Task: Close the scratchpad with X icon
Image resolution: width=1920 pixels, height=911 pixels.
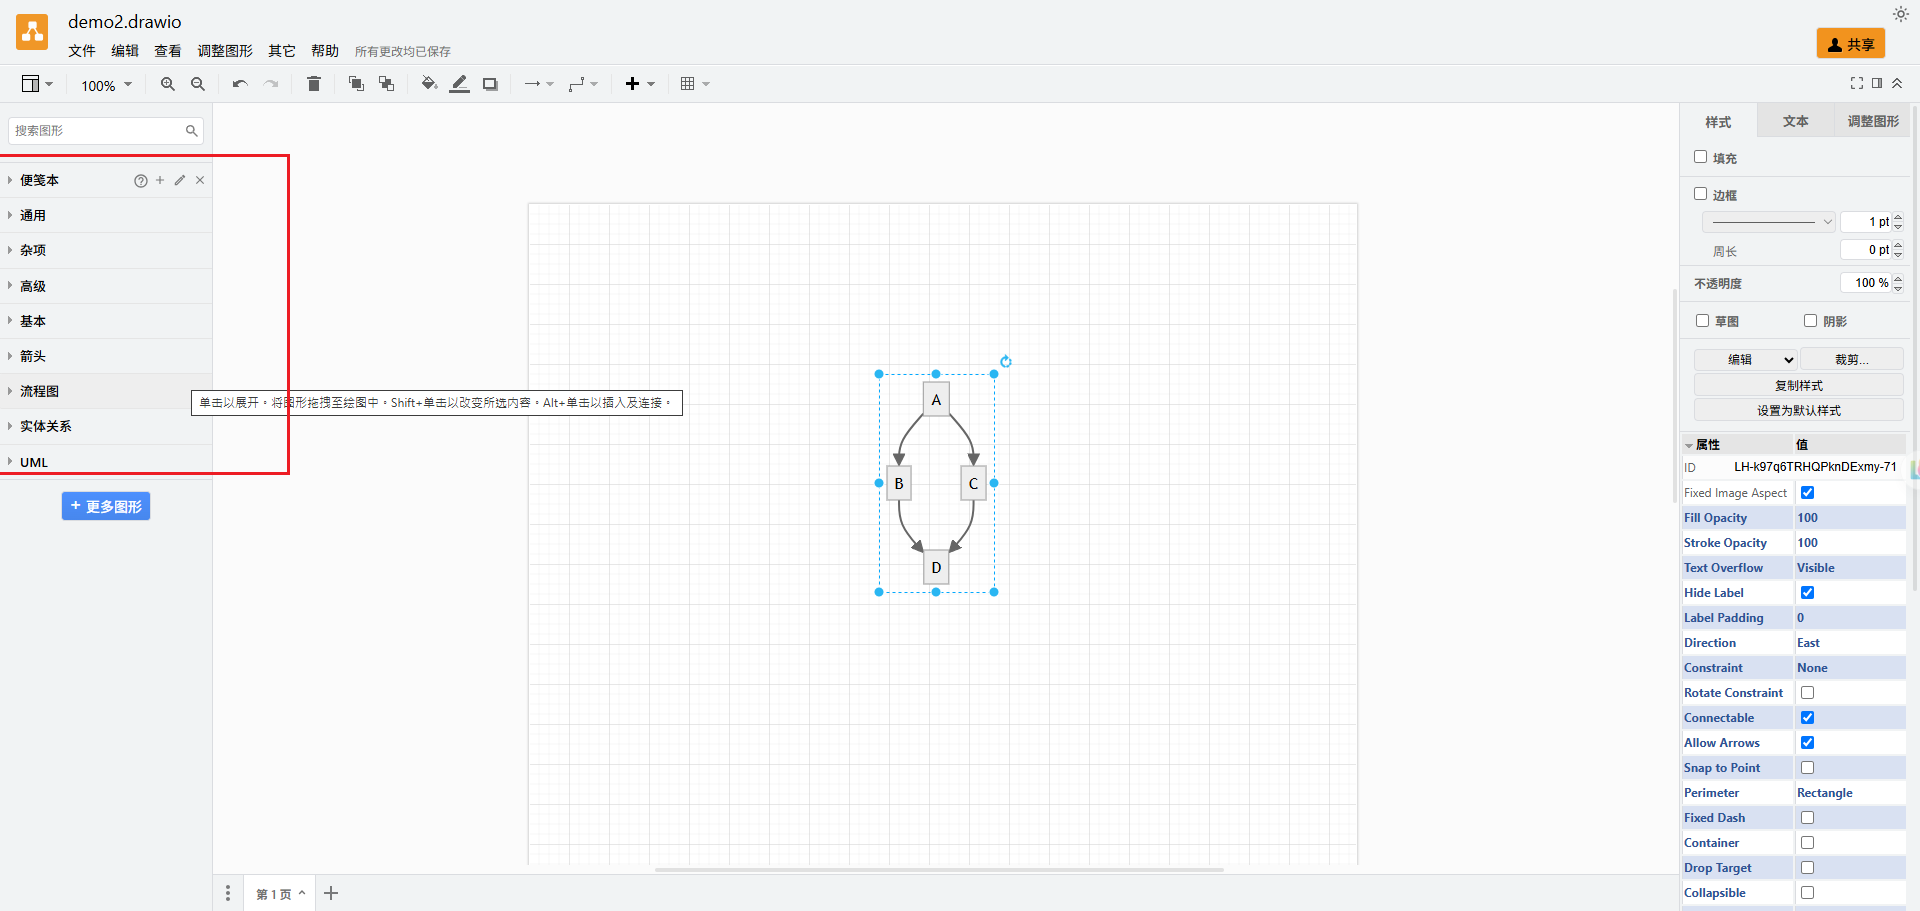Action: pos(200,180)
